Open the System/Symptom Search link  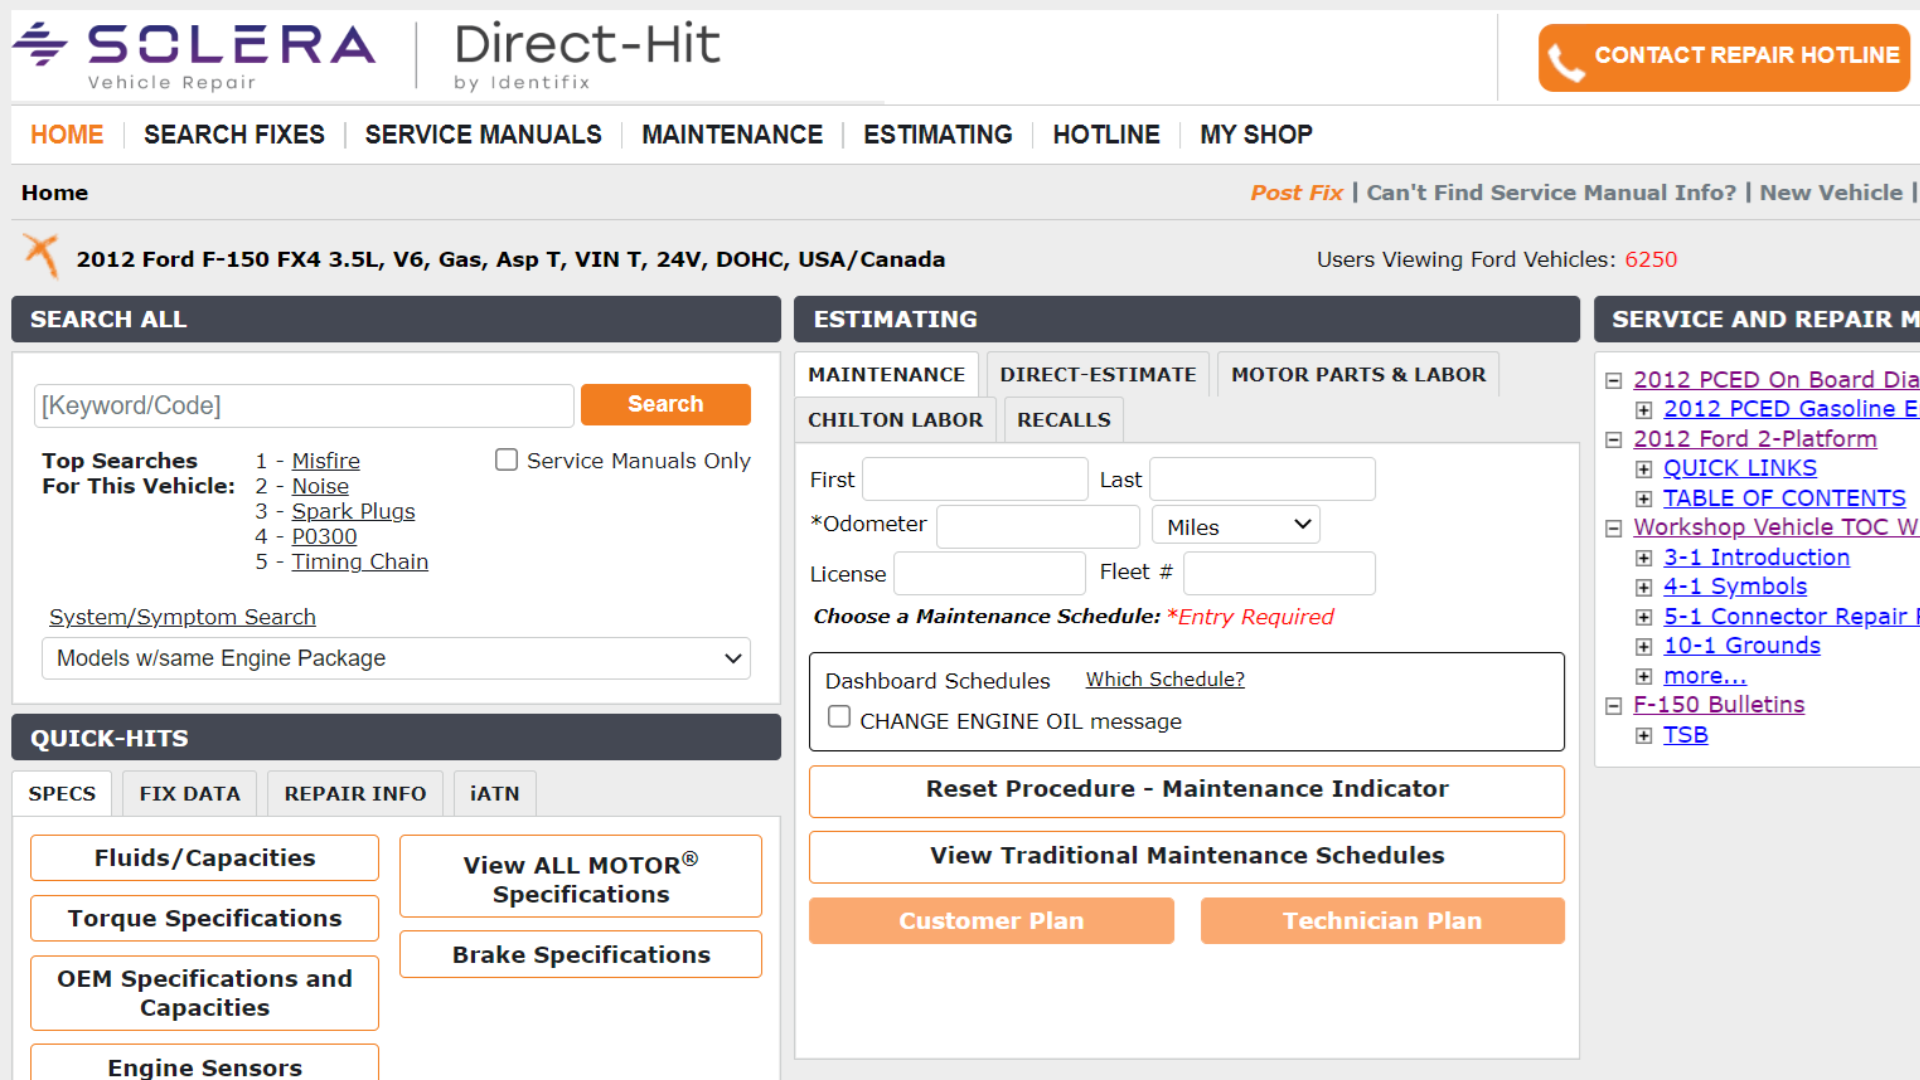[x=182, y=617]
